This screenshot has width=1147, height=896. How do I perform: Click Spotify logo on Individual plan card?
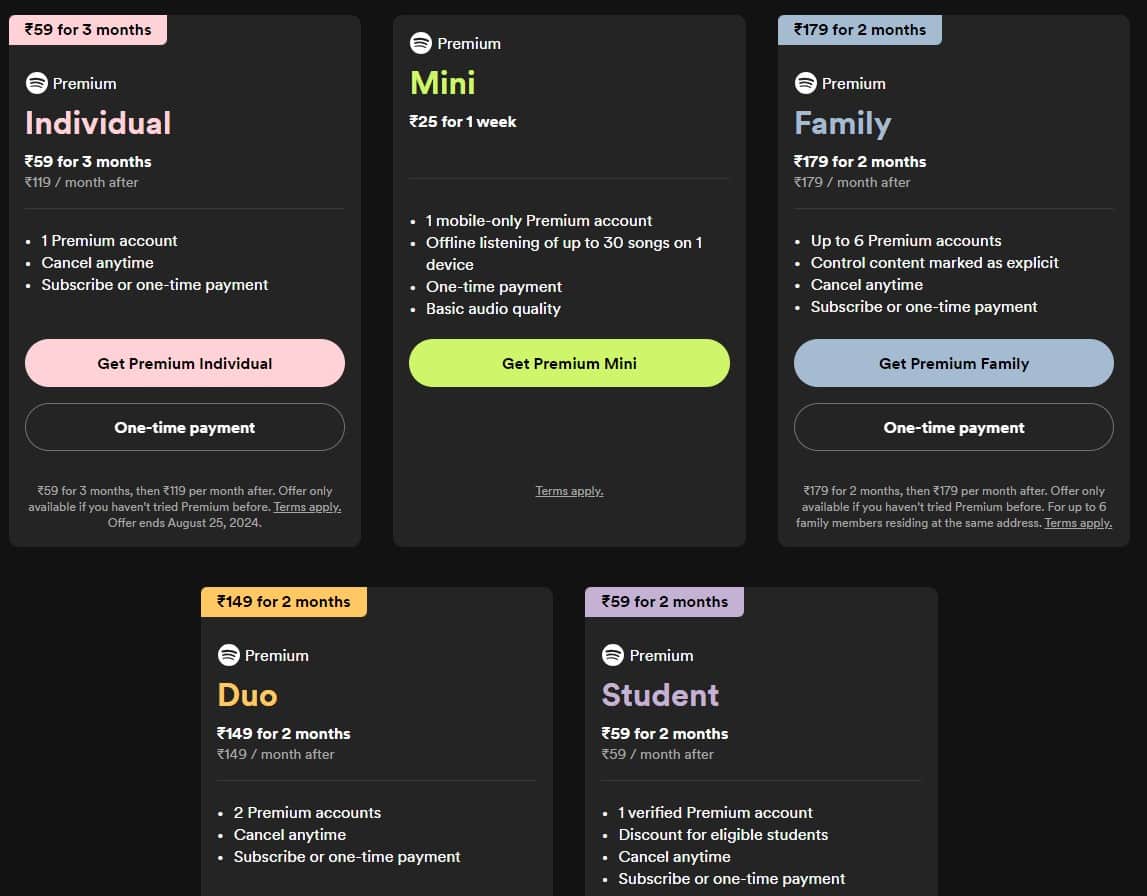[x=37, y=83]
